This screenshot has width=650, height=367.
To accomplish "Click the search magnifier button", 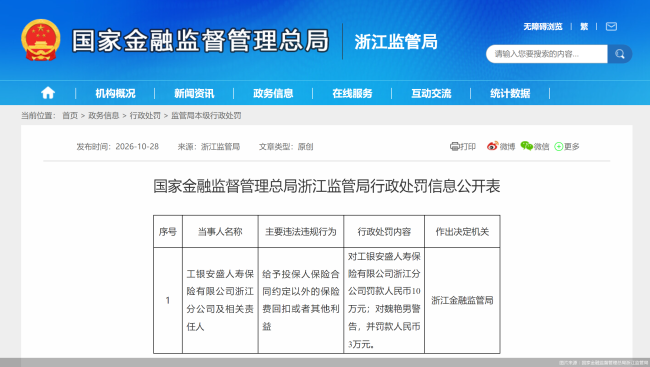I will [620, 54].
